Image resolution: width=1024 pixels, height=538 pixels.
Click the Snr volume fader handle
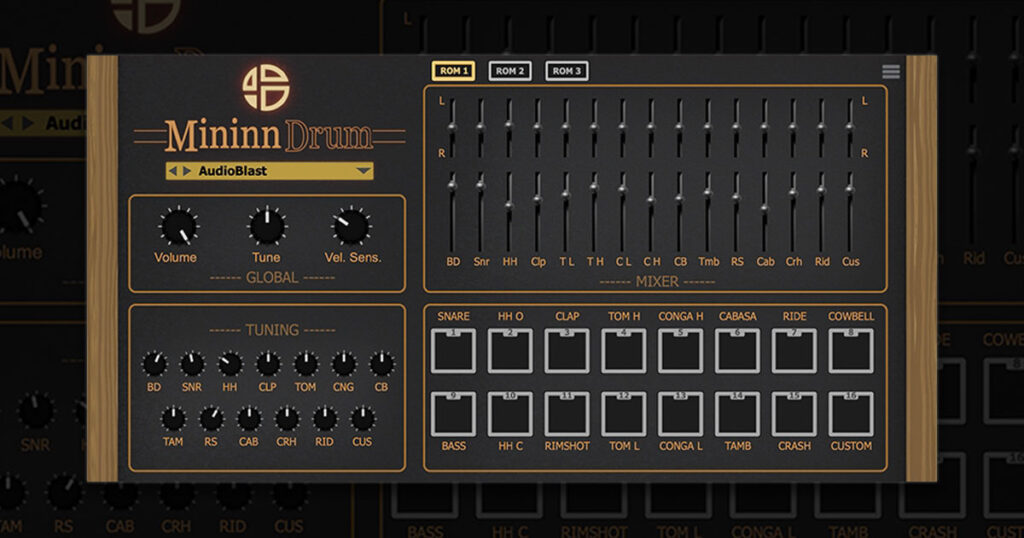(481, 185)
